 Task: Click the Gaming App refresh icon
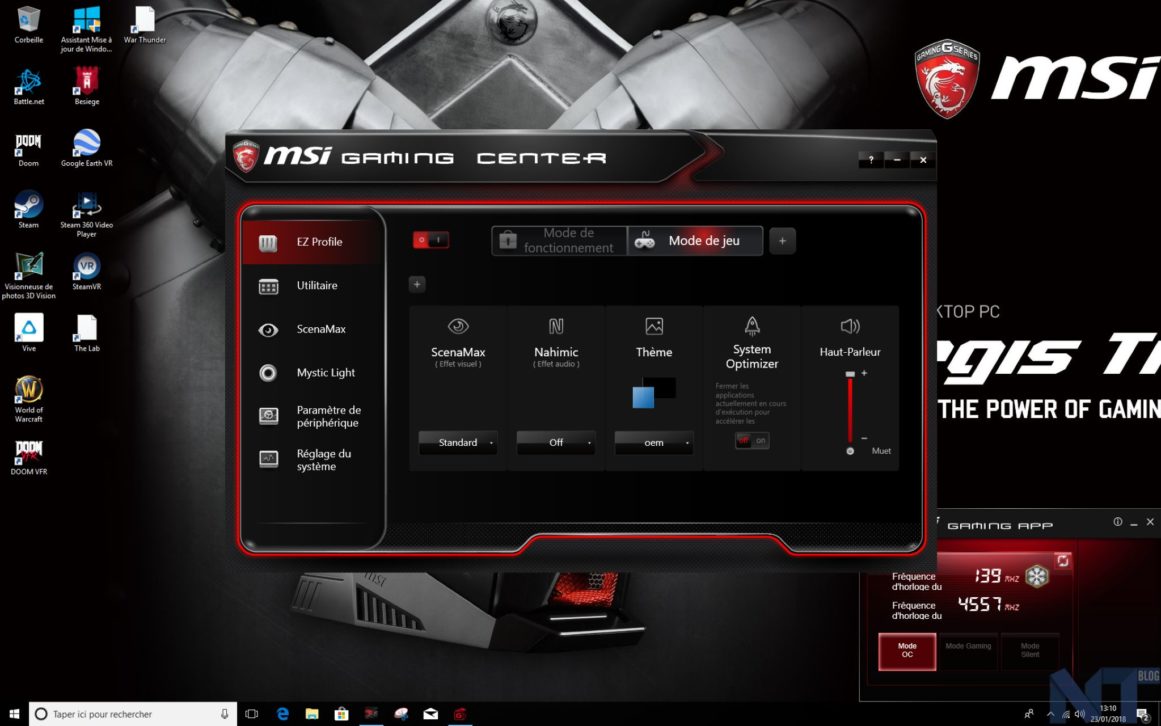tap(1063, 561)
